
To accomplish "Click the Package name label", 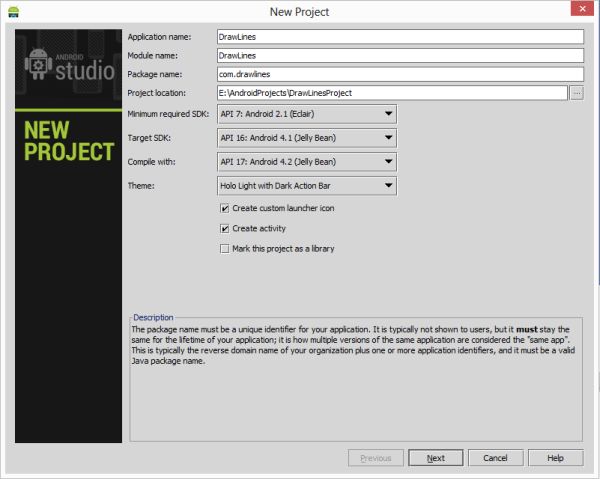I will [x=155, y=75].
